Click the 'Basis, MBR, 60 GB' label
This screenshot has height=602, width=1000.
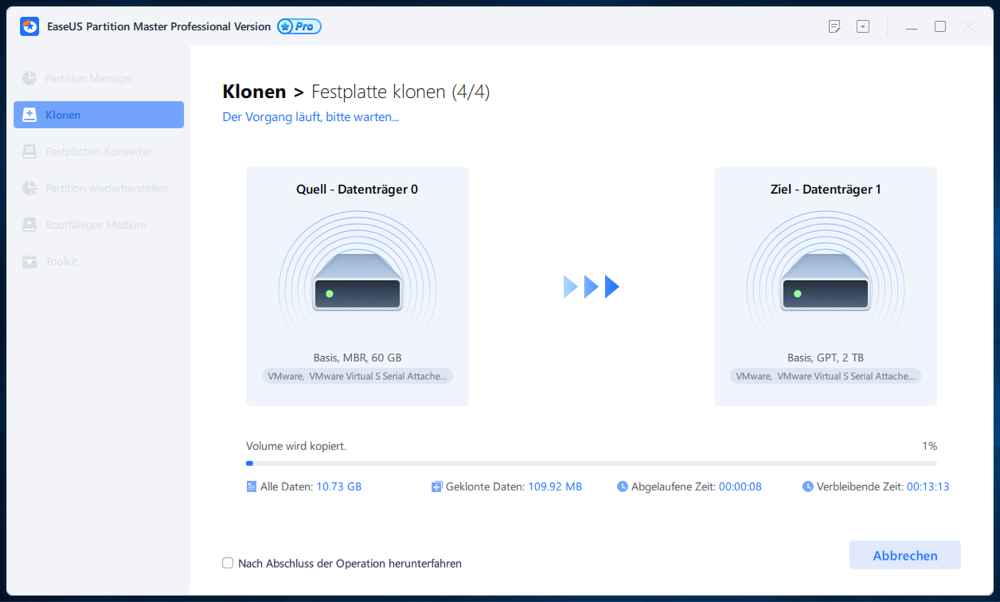(x=357, y=358)
